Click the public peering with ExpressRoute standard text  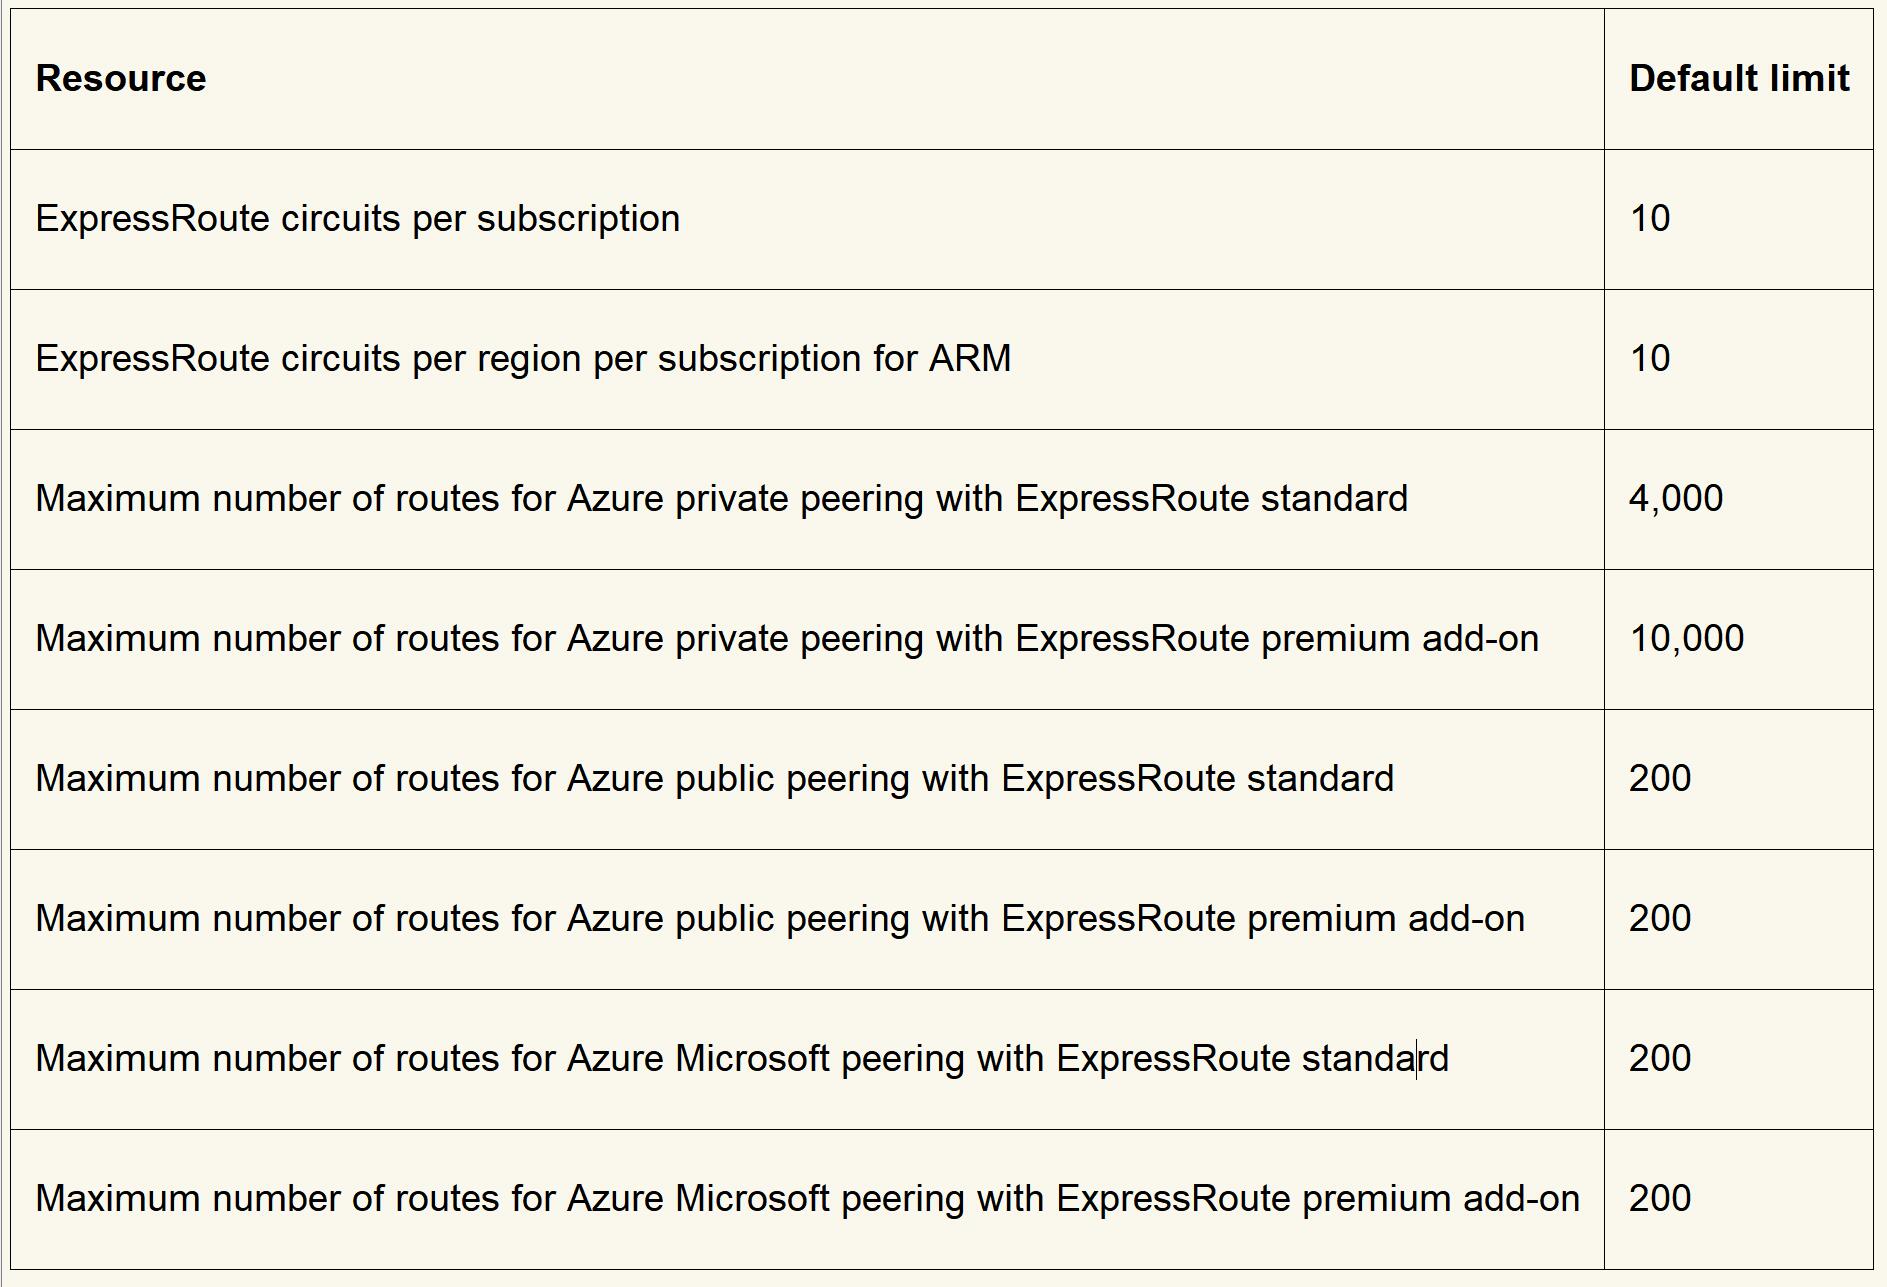[714, 779]
